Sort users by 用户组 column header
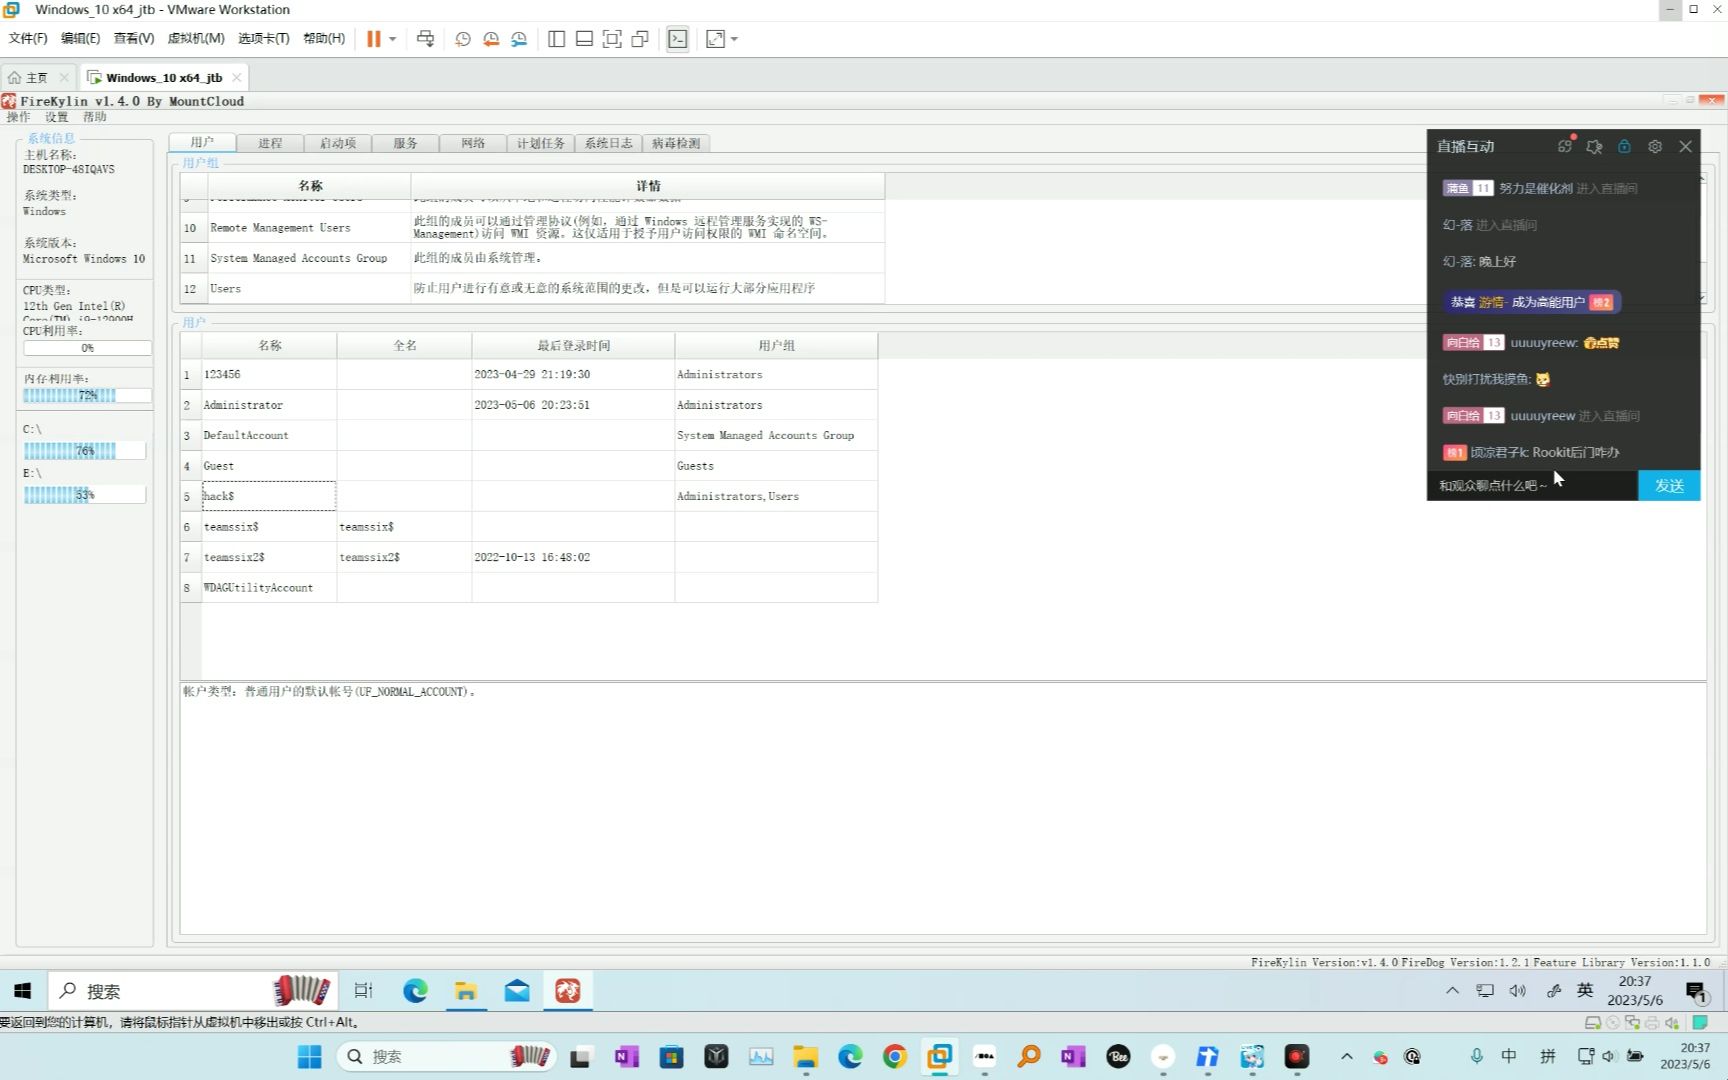The height and width of the screenshot is (1080, 1728). tap(776, 345)
